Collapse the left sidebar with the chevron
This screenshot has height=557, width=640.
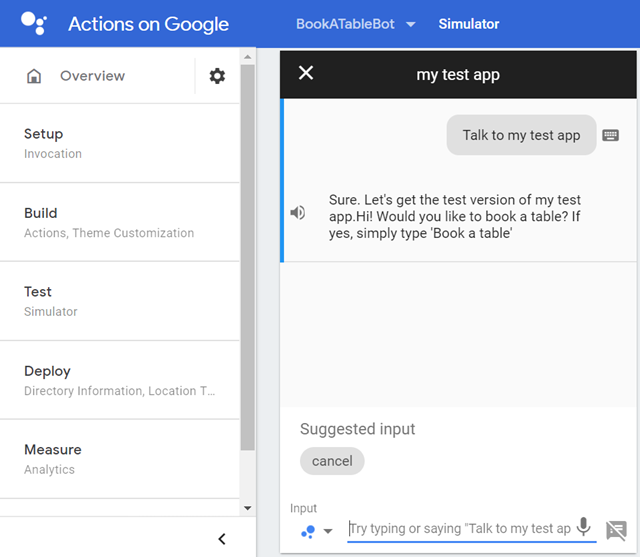[221, 539]
